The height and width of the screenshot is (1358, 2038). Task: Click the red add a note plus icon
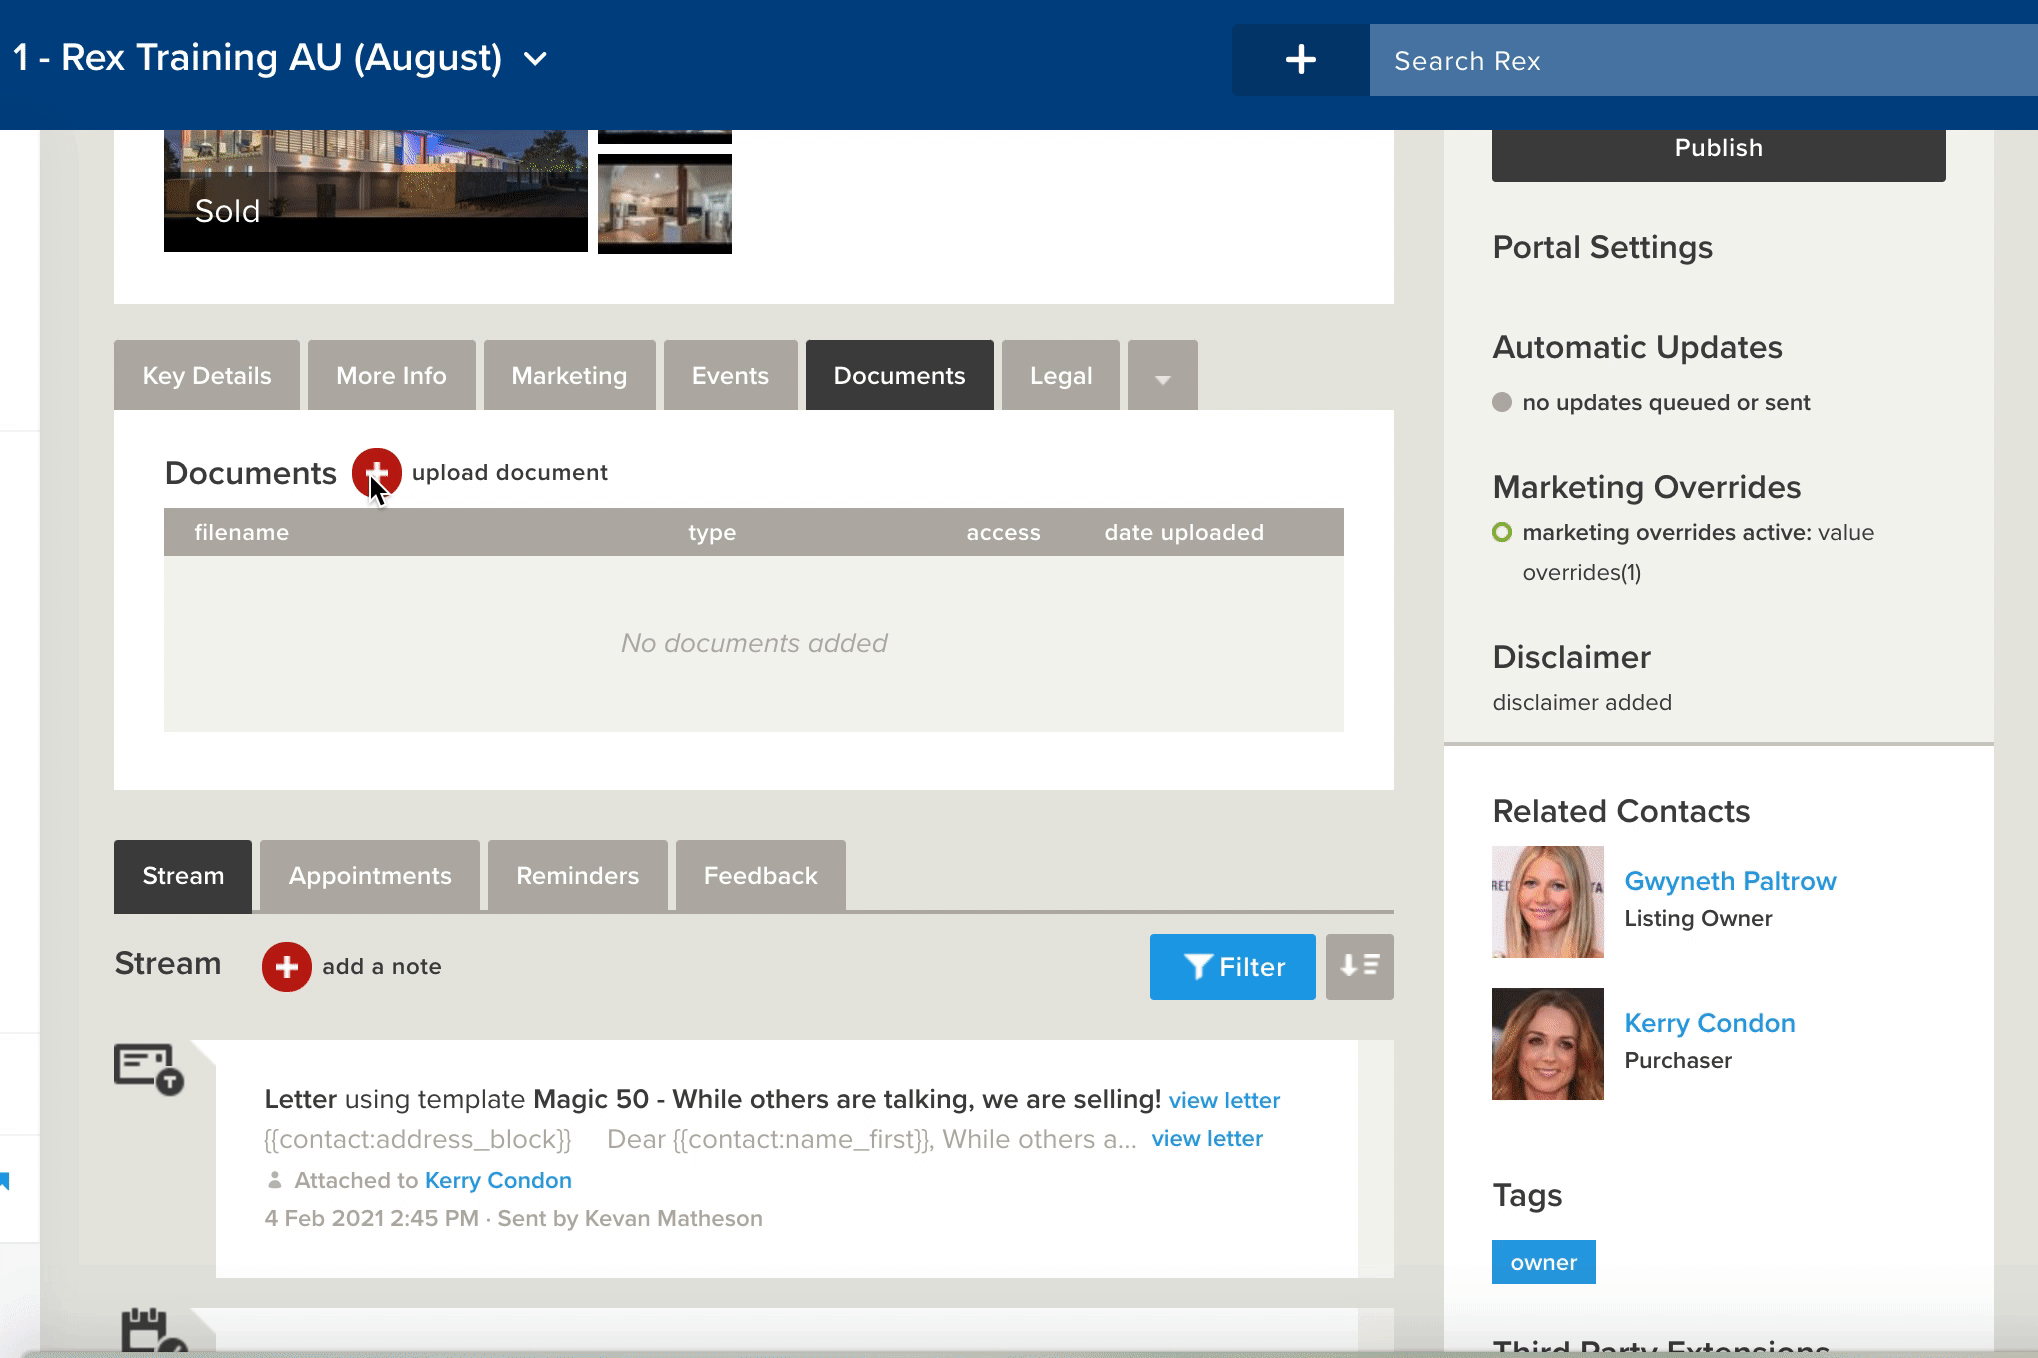click(x=287, y=967)
